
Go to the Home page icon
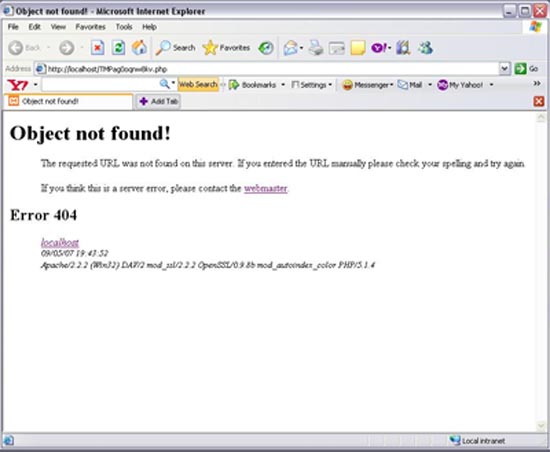click(x=139, y=47)
